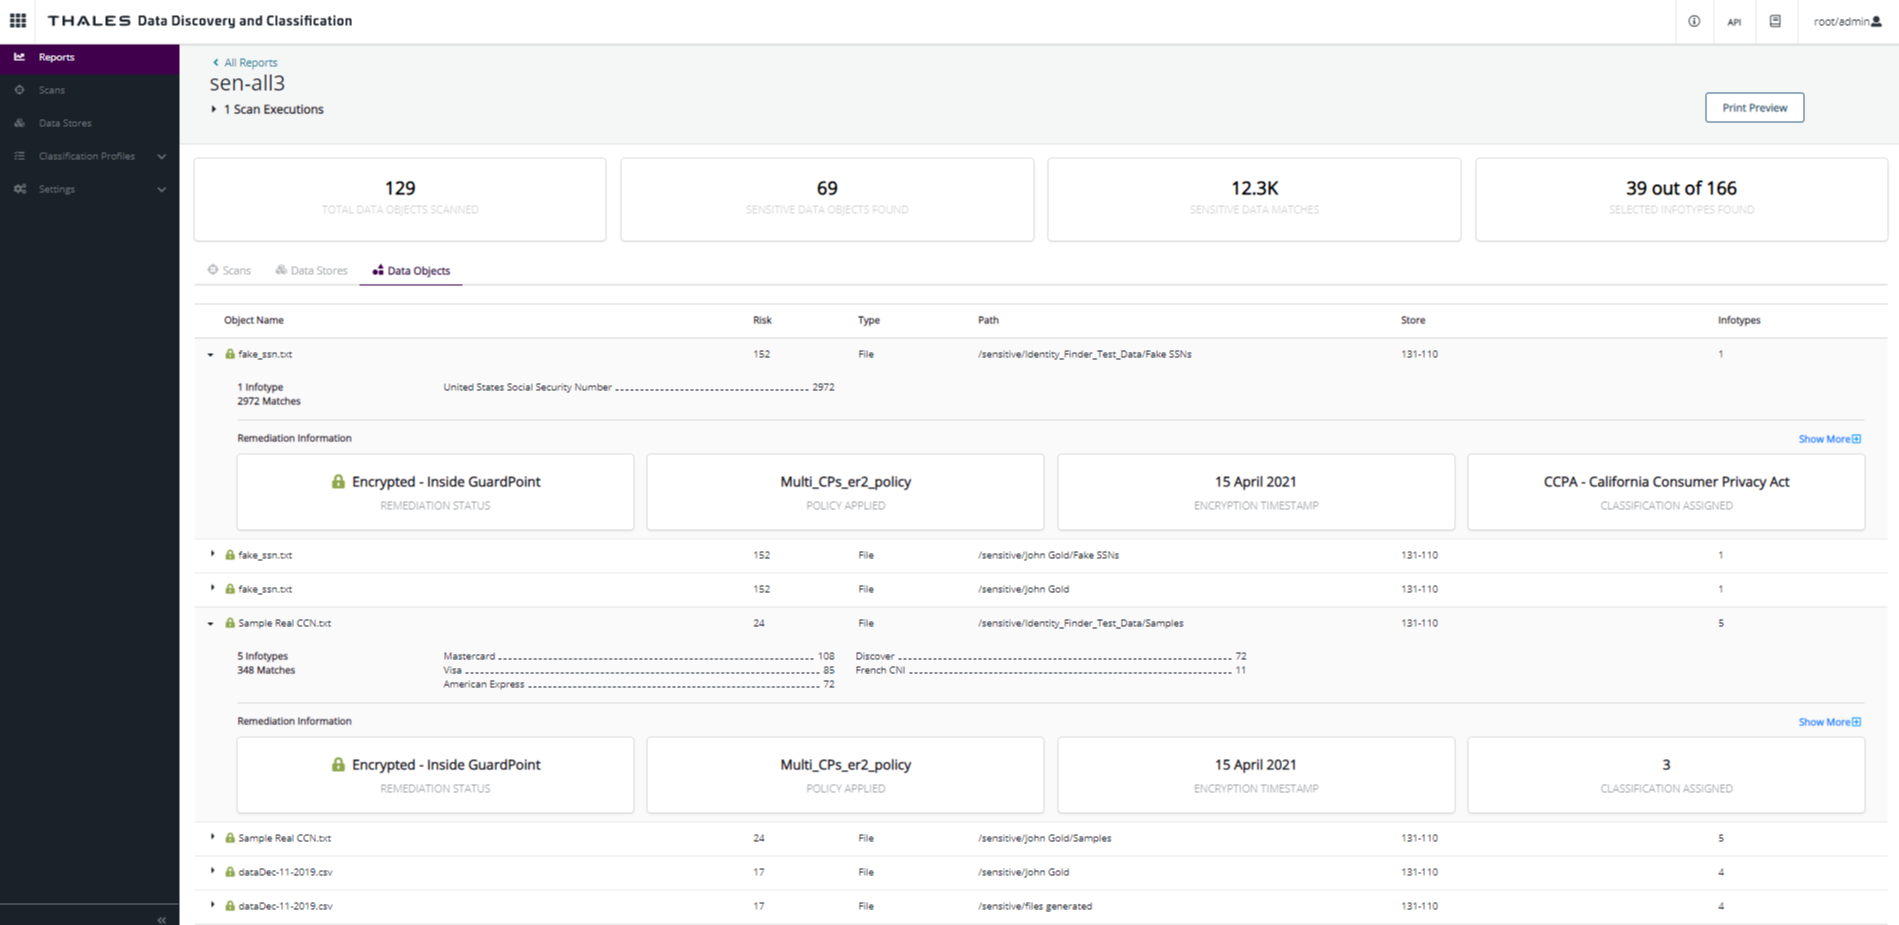The image size is (1899, 925).
Task: Click the Data Stores sidebar icon
Action: pyautogui.click(x=20, y=123)
